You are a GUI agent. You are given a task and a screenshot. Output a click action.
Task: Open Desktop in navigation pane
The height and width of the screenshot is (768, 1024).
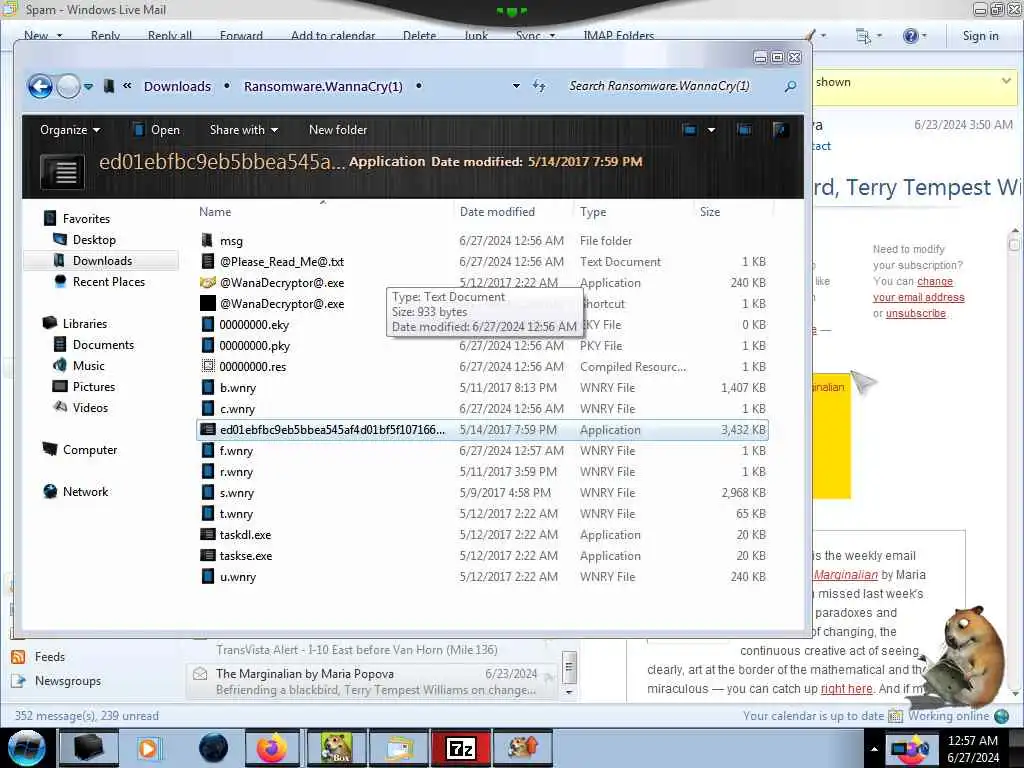(94, 240)
